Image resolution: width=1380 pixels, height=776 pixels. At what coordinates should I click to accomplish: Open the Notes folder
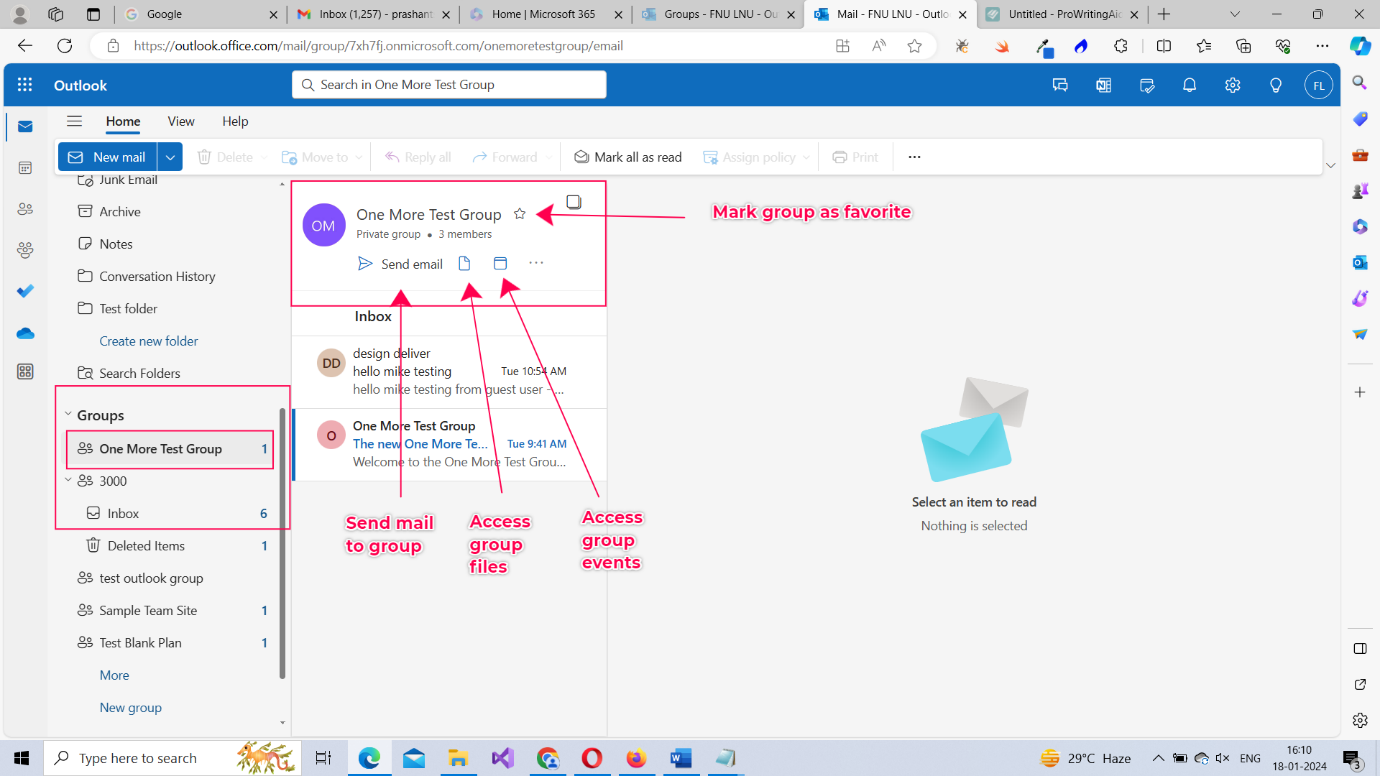point(166,244)
